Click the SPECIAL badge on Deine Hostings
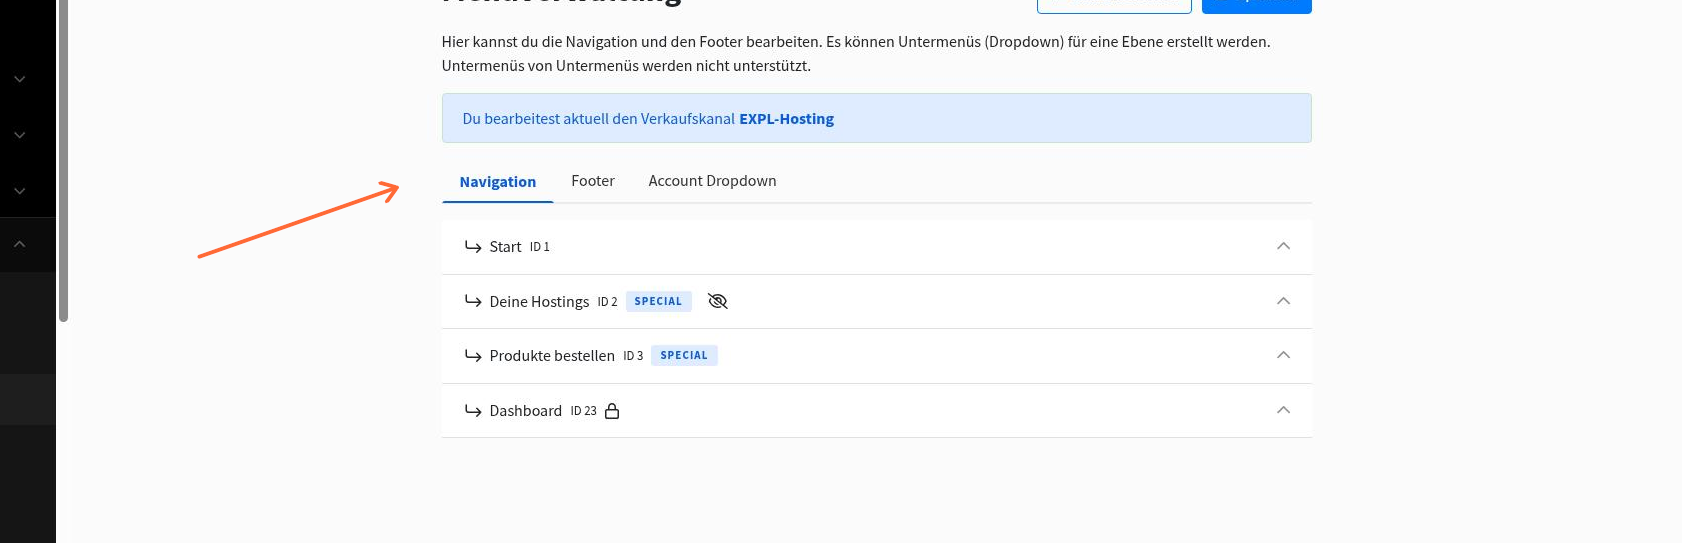The height and width of the screenshot is (543, 1682). point(658,301)
